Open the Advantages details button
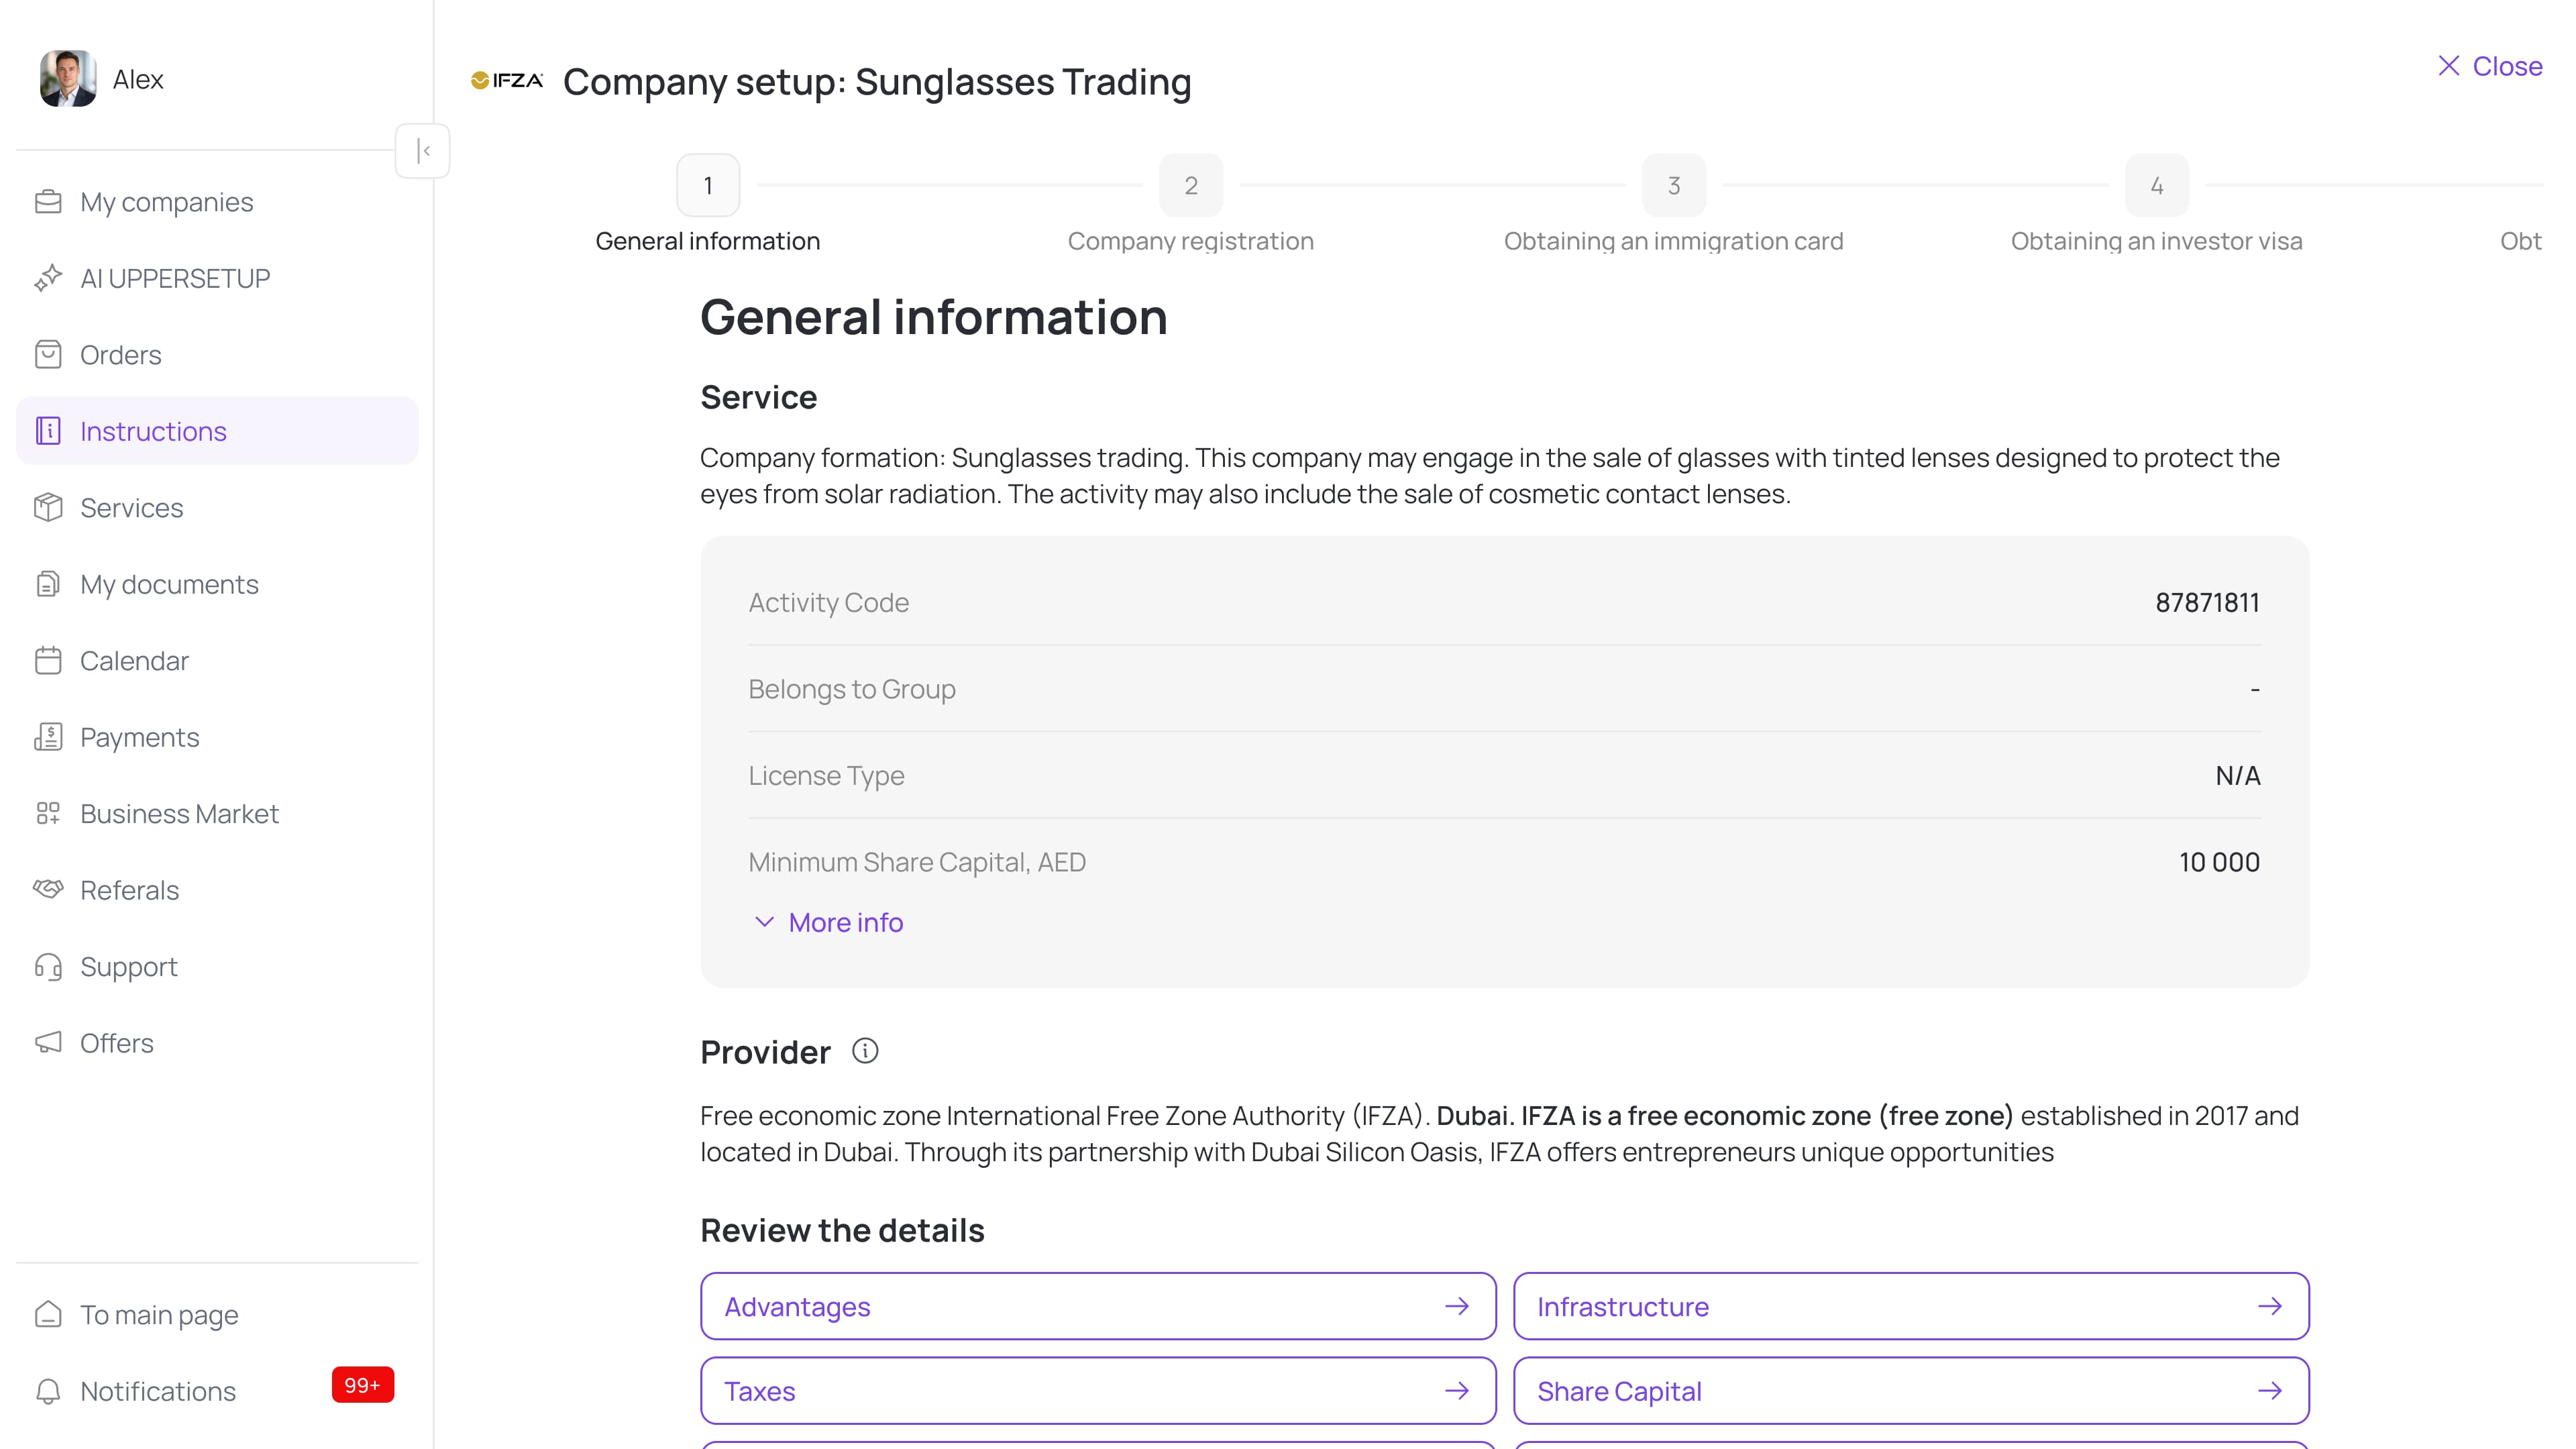The width and height of the screenshot is (2576, 1449). click(x=1098, y=1306)
